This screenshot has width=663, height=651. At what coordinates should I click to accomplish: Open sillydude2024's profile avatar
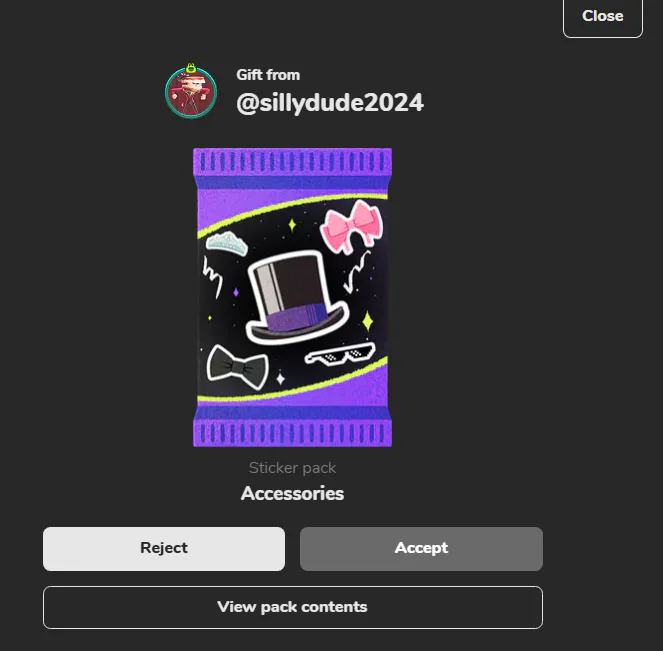click(x=191, y=92)
